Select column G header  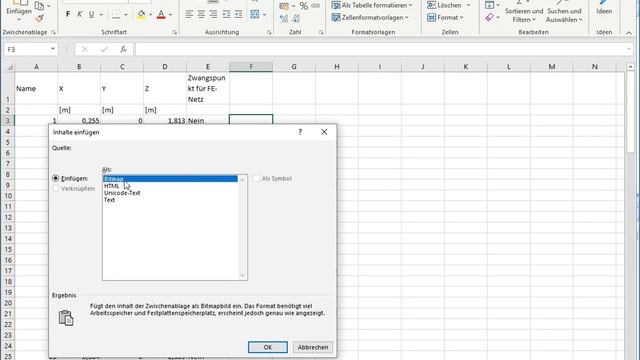click(294, 67)
